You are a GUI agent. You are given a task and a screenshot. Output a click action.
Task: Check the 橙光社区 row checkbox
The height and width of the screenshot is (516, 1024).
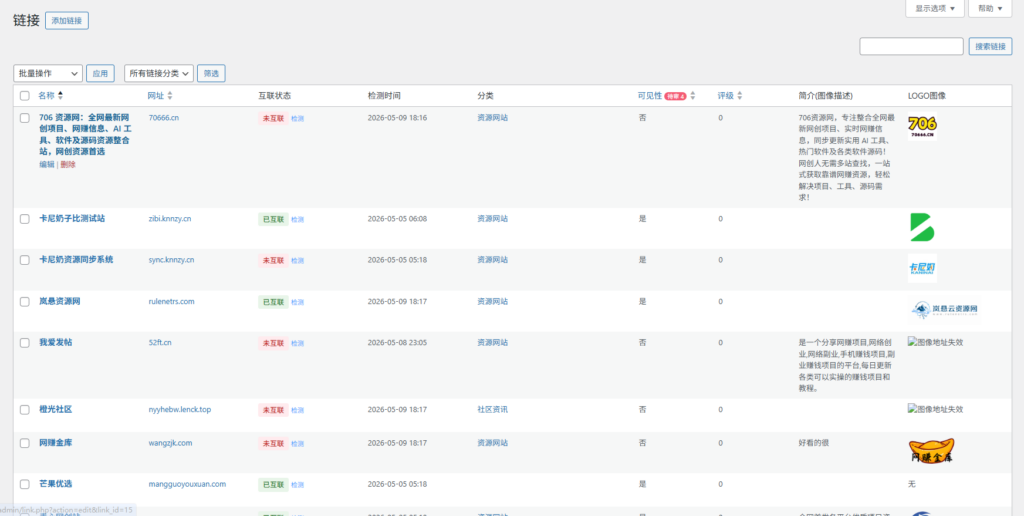point(25,410)
